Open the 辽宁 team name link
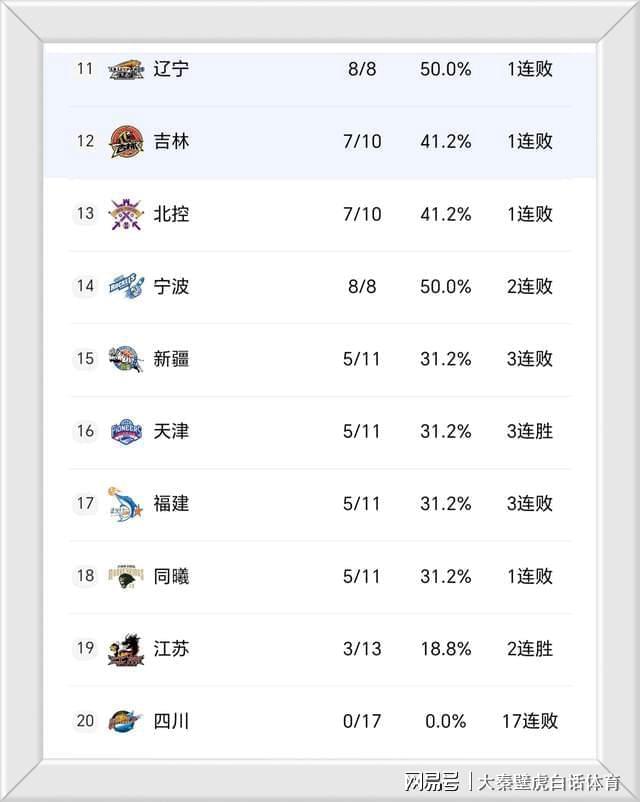Screen dimensions: 640x802 pos(171,69)
